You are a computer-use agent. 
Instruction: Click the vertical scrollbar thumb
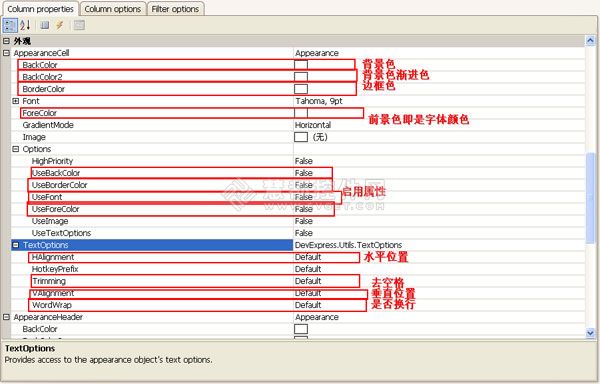point(590,197)
